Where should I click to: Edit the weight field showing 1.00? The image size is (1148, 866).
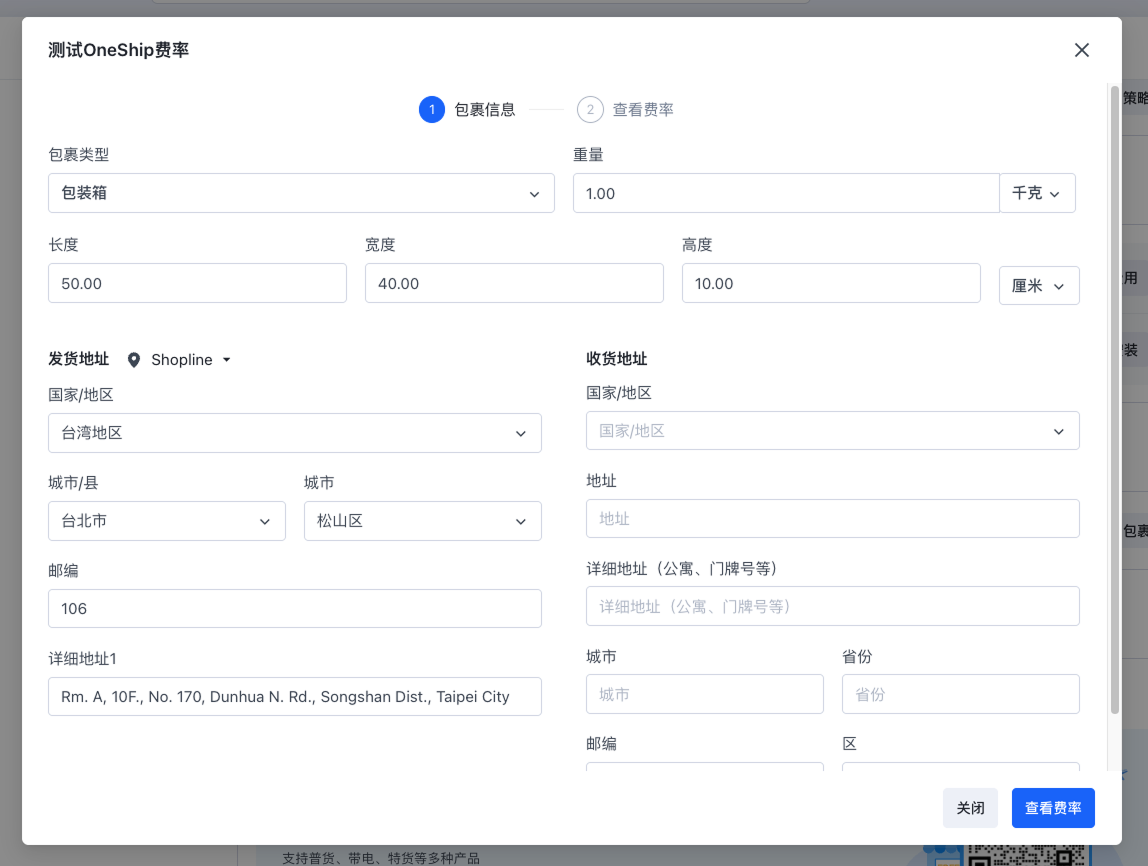pos(786,193)
